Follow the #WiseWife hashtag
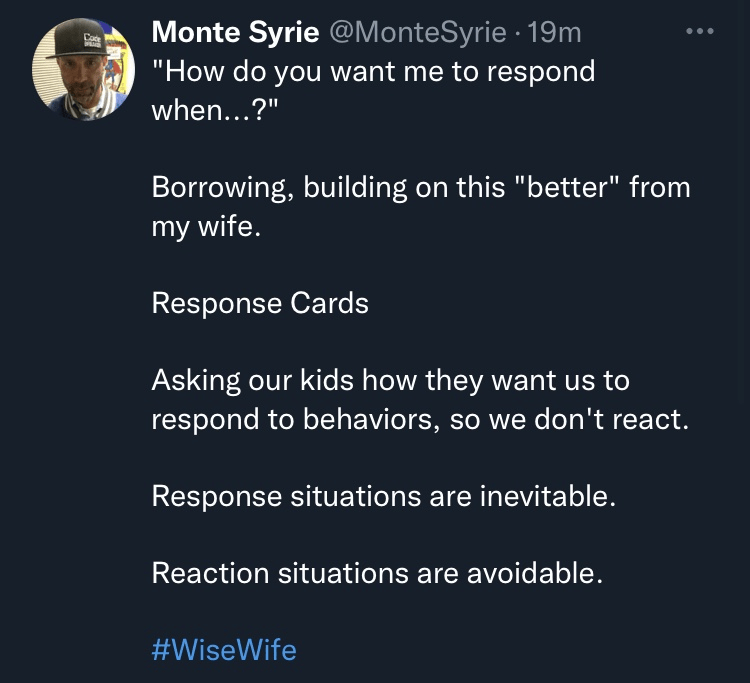 click(224, 650)
